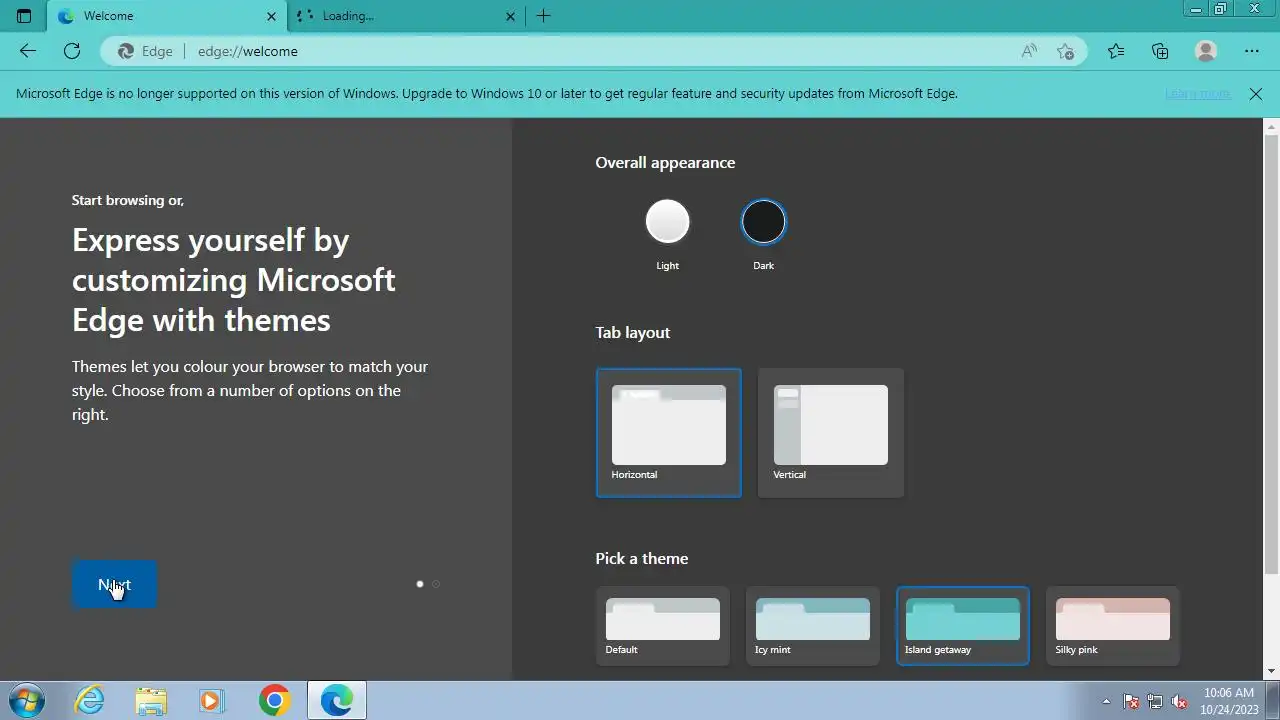Click the Learn more link

pos(1198,93)
